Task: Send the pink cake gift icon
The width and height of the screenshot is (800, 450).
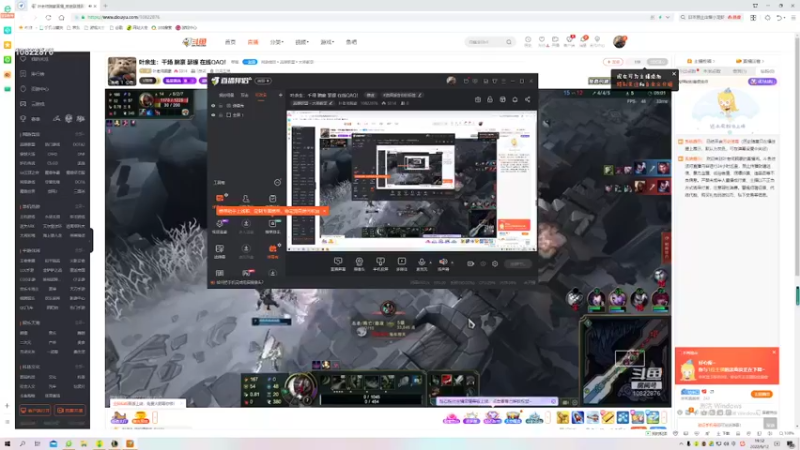Action: [451, 418]
